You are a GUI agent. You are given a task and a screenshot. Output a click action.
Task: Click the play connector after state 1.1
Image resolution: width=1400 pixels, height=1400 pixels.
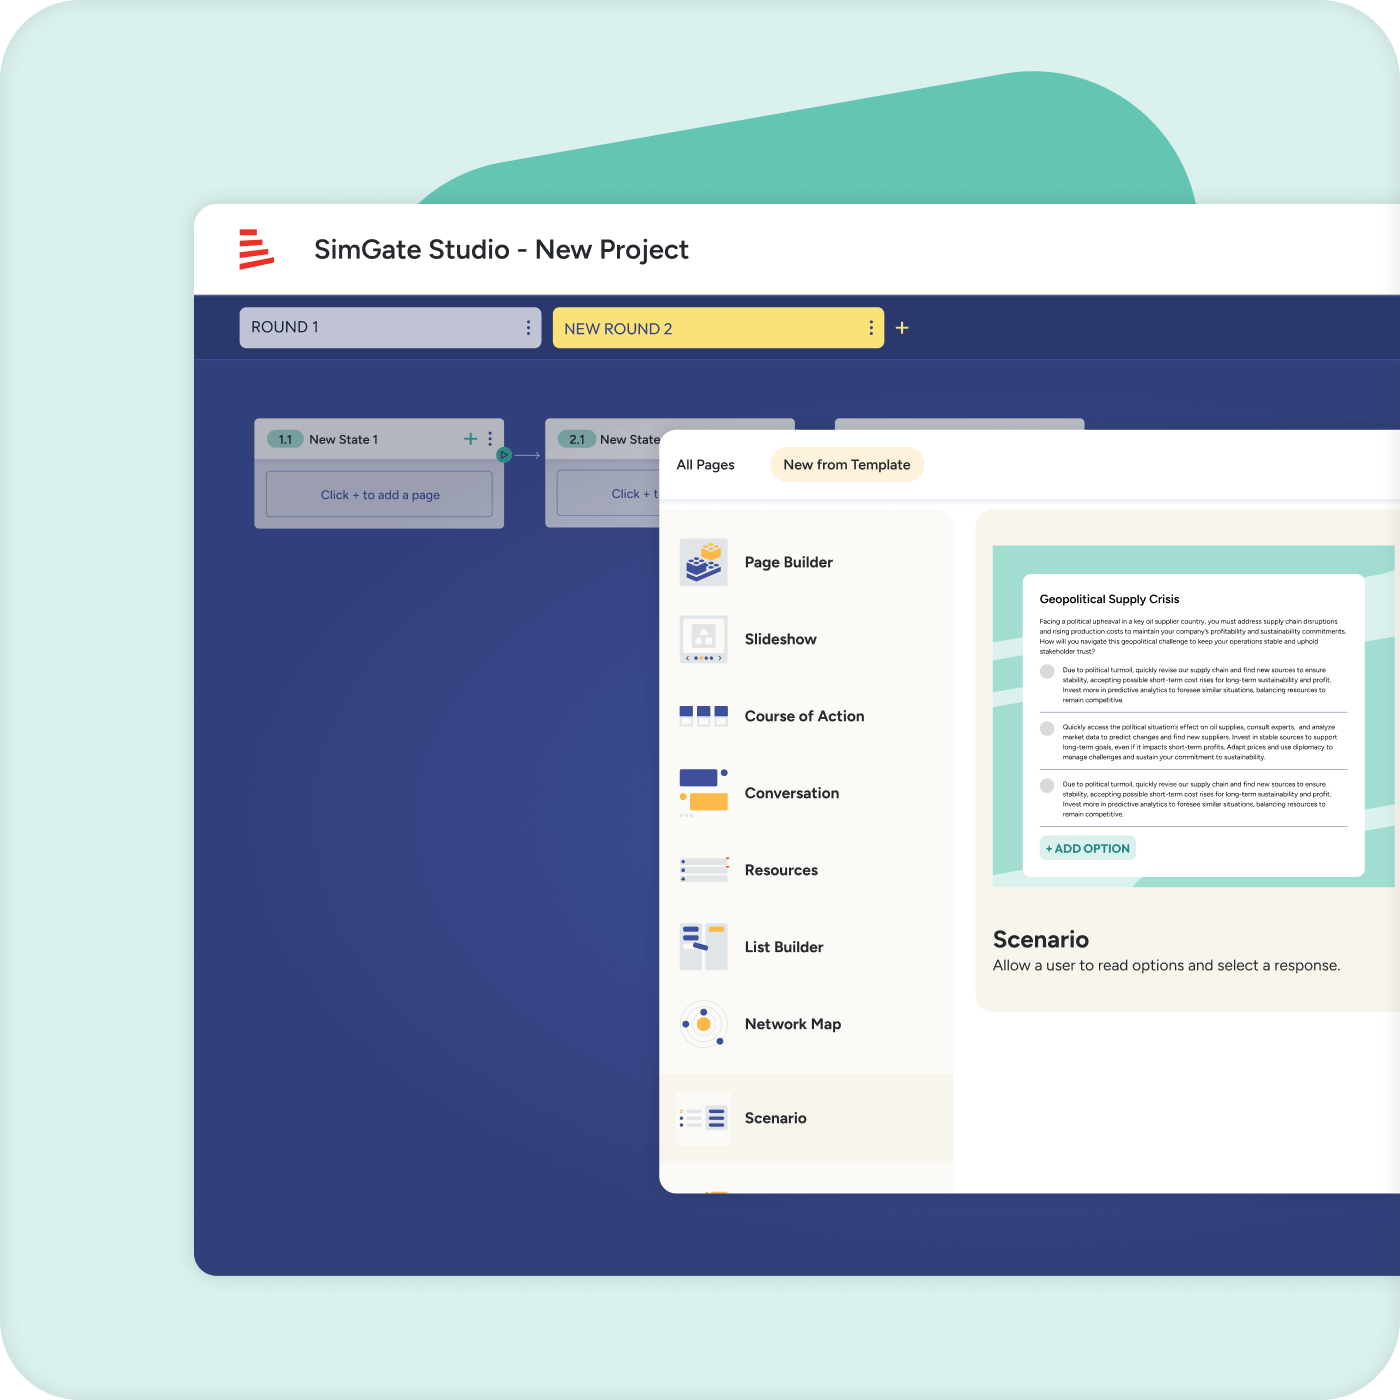(x=504, y=455)
